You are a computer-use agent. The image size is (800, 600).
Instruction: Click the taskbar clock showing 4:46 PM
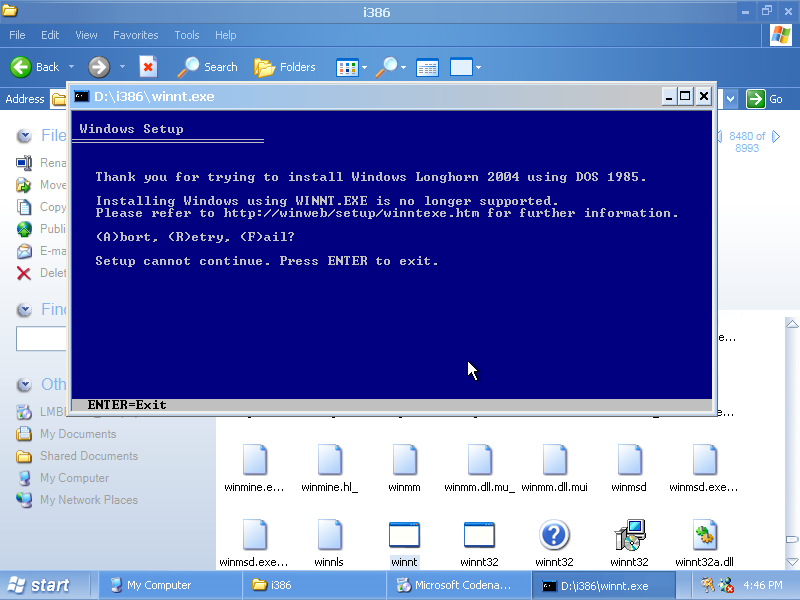[763, 585]
